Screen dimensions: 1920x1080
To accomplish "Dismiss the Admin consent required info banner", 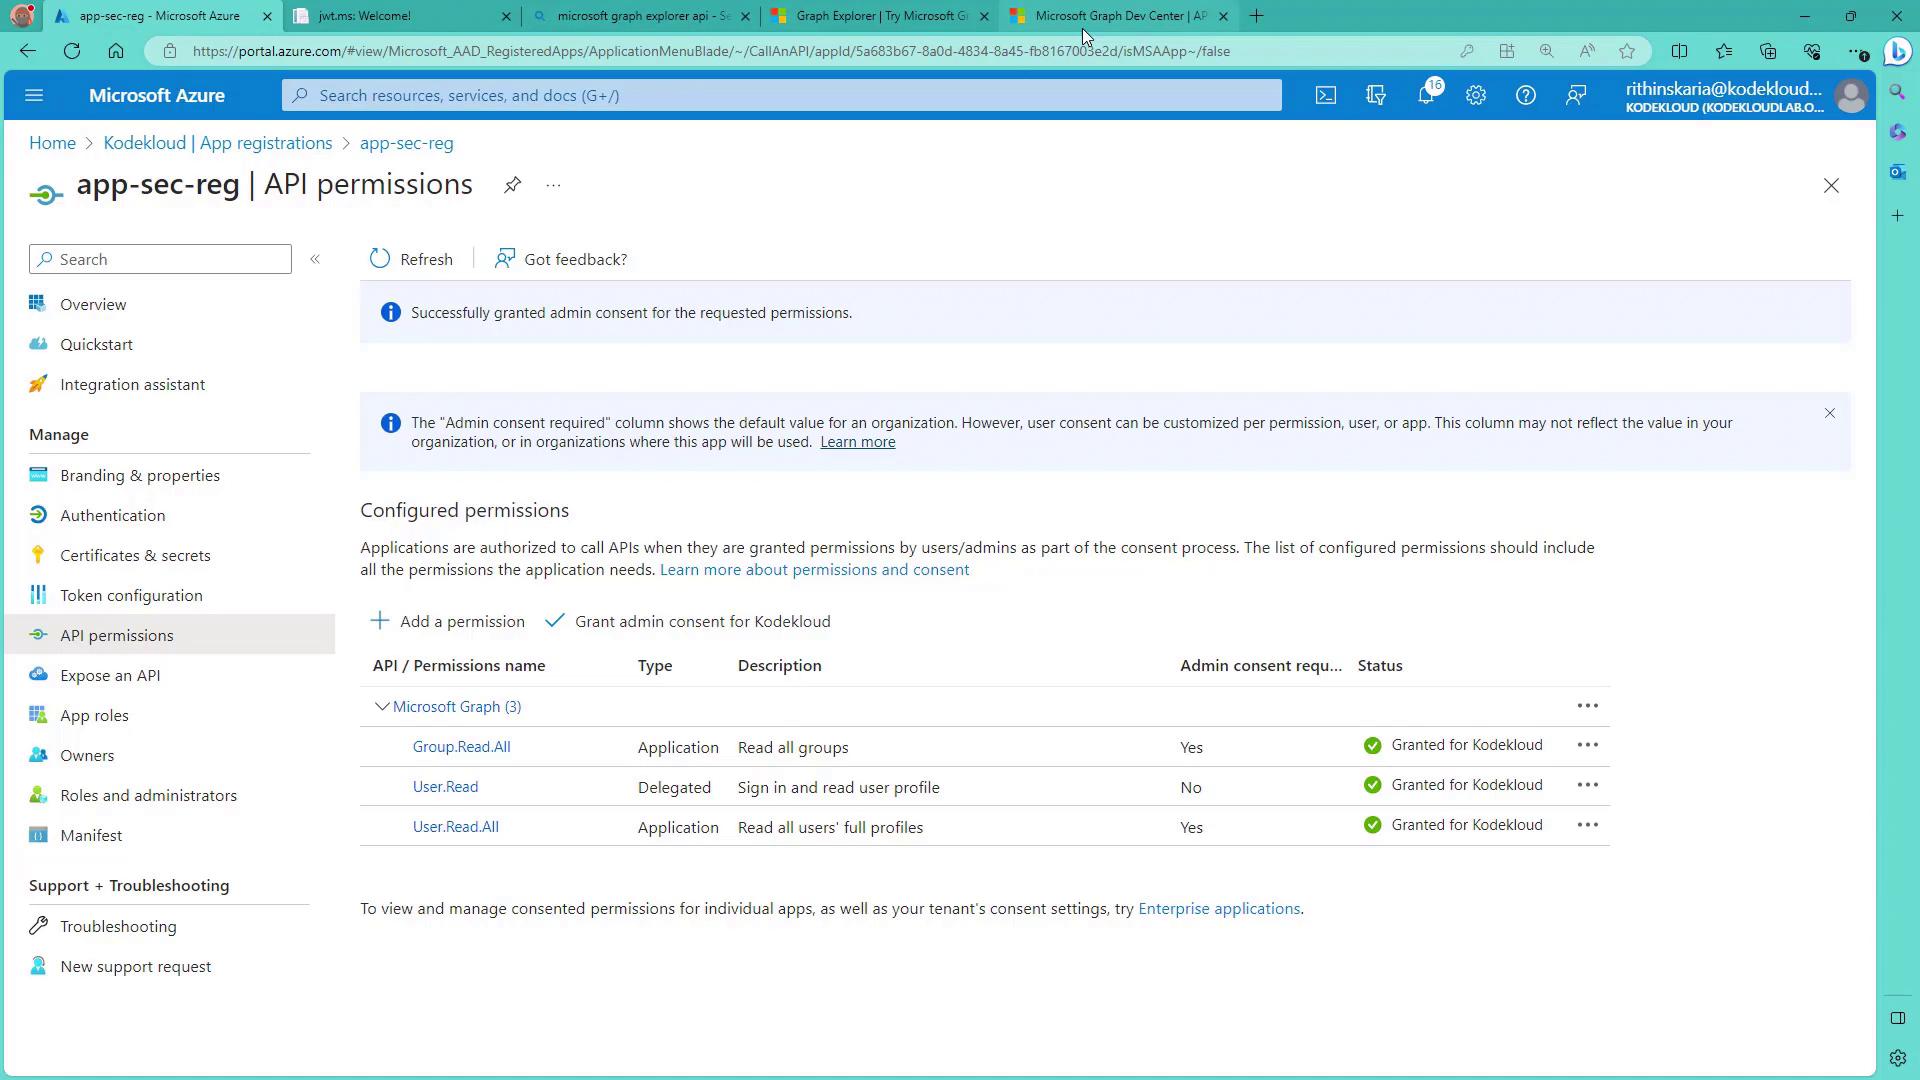I will [x=1829, y=413].
